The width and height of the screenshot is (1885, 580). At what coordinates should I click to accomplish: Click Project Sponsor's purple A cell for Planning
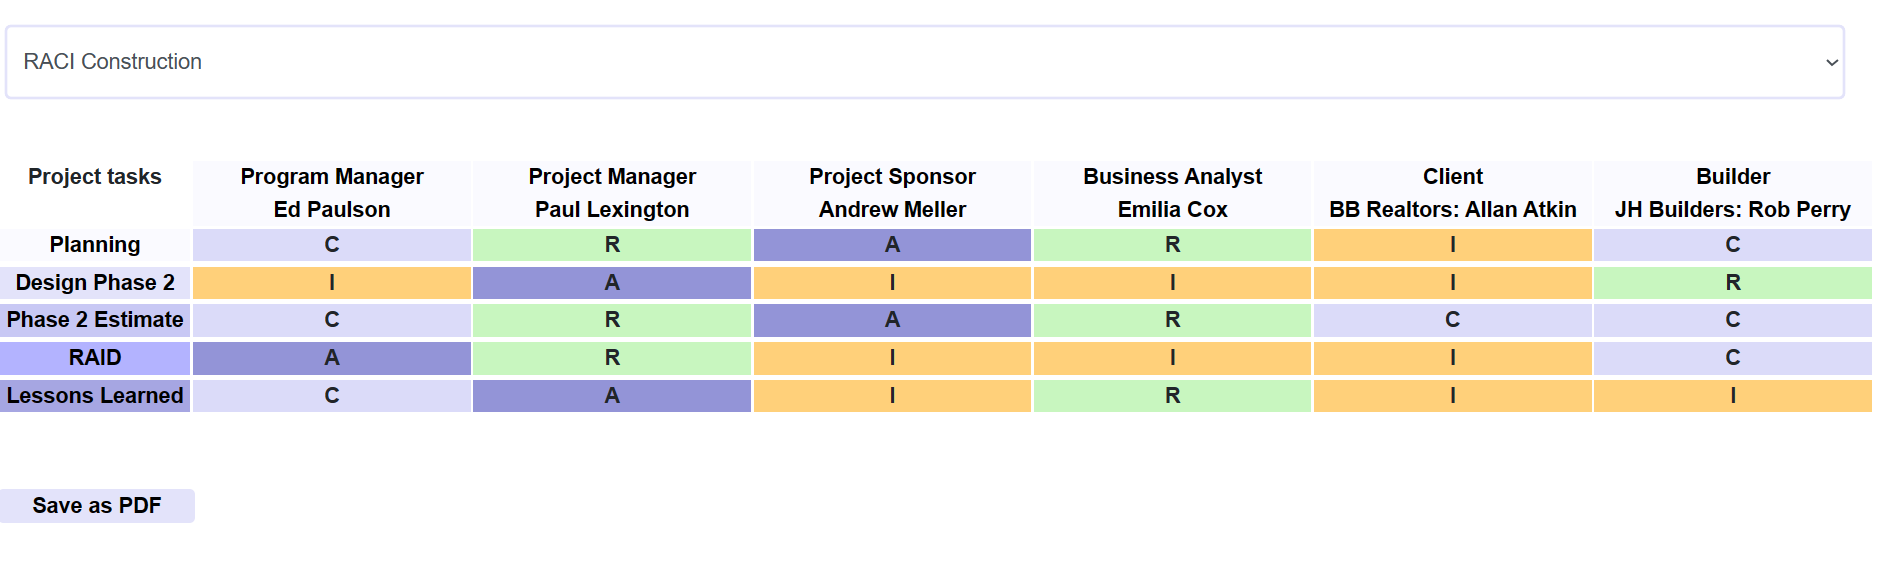coord(892,245)
